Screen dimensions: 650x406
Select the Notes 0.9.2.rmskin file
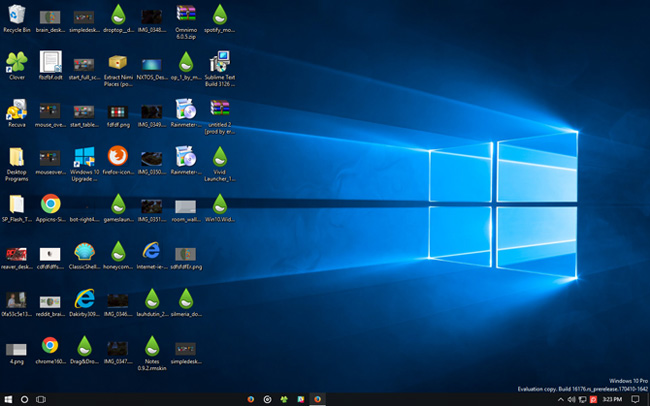coord(152,345)
